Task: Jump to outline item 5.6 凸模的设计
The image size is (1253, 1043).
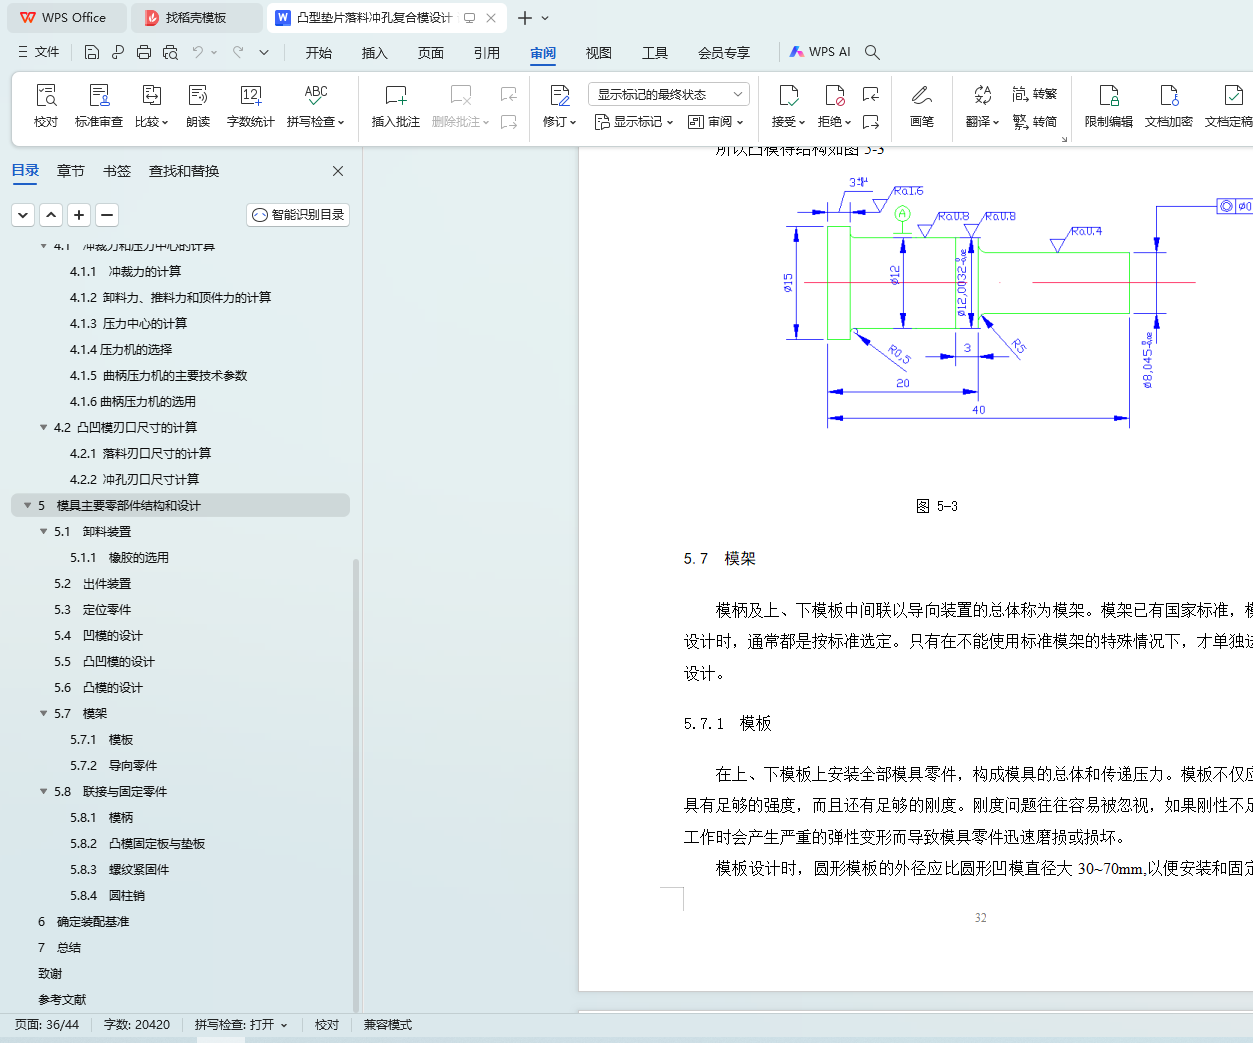Action: pos(98,688)
